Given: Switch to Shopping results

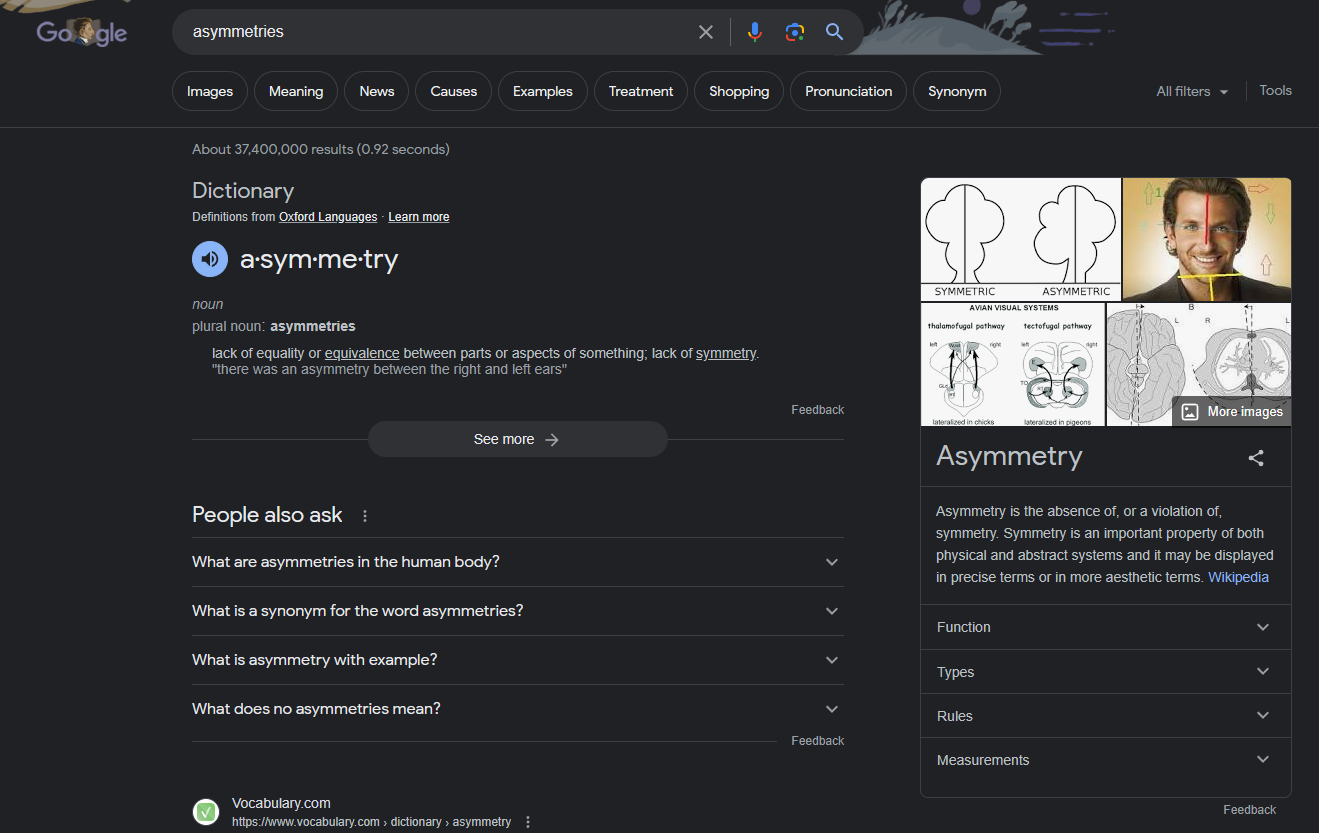Looking at the screenshot, I should click(x=739, y=91).
